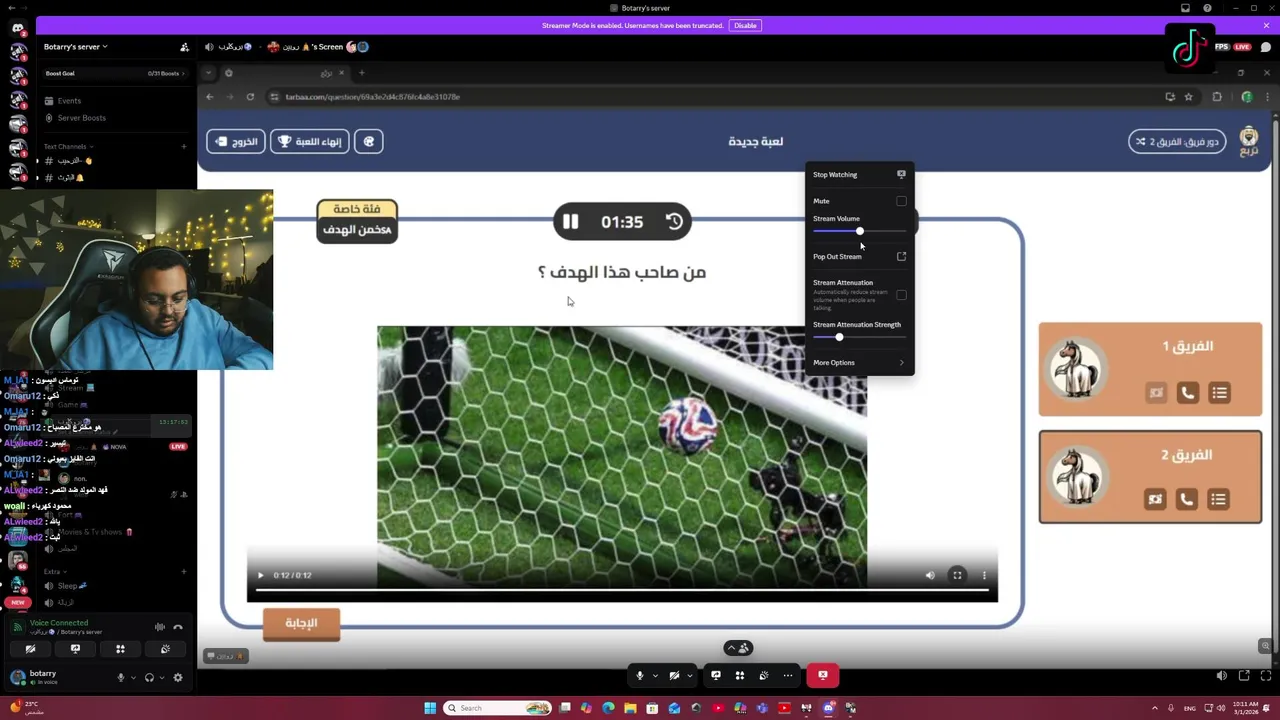Open the Discord inbox icon at top right

pyautogui.click(x=1185, y=8)
